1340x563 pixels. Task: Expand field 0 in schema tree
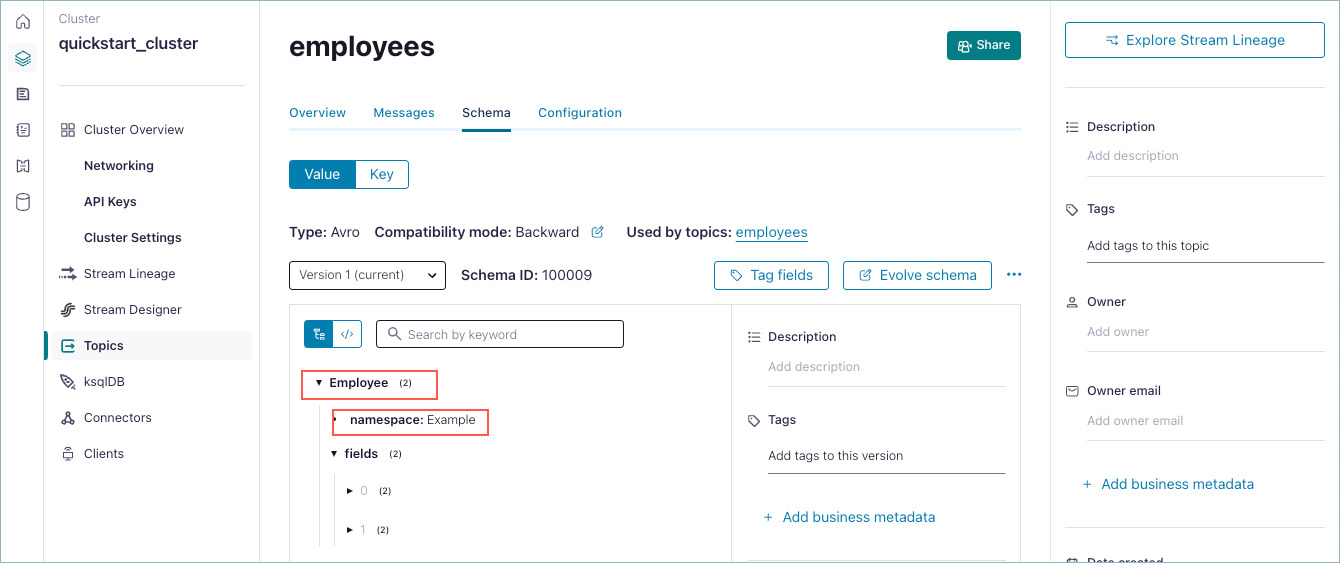coord(350,491)
